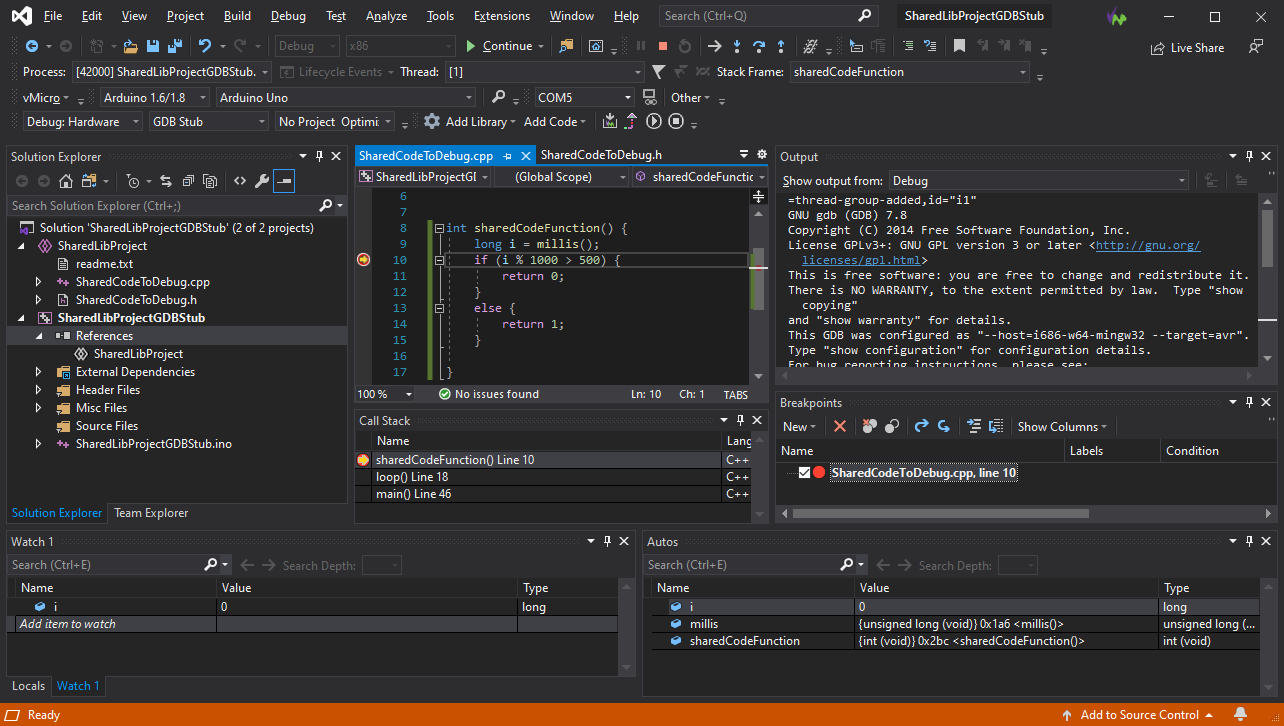The image size is (1284, 726).
Task: Click Go To Source Code icon in Breakpoints
Action: click(x=974, y=426)
